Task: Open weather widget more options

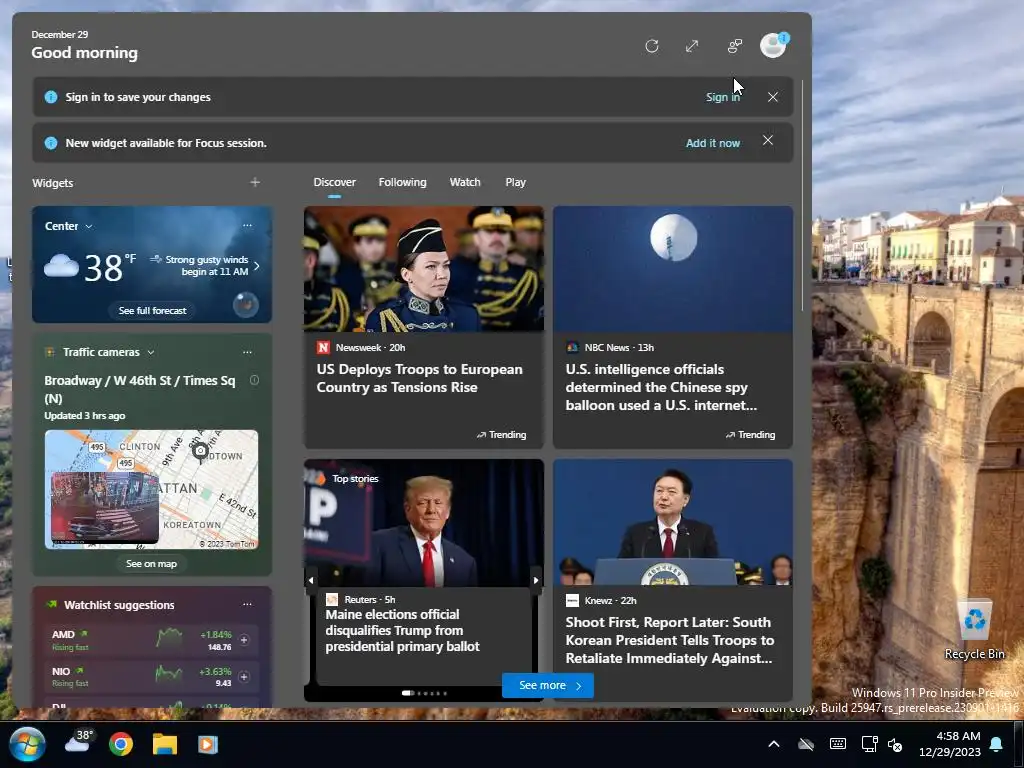Action: coord(248,225)
